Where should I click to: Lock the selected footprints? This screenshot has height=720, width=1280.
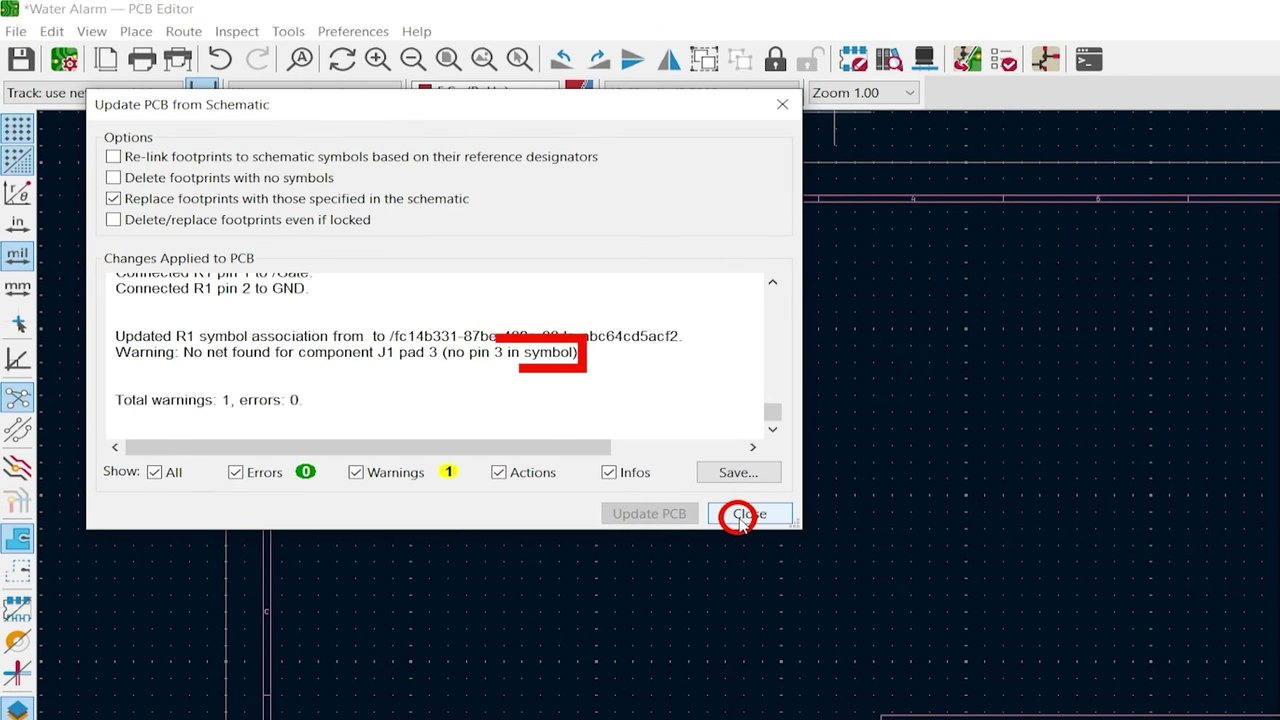click(x=775, y=60)
